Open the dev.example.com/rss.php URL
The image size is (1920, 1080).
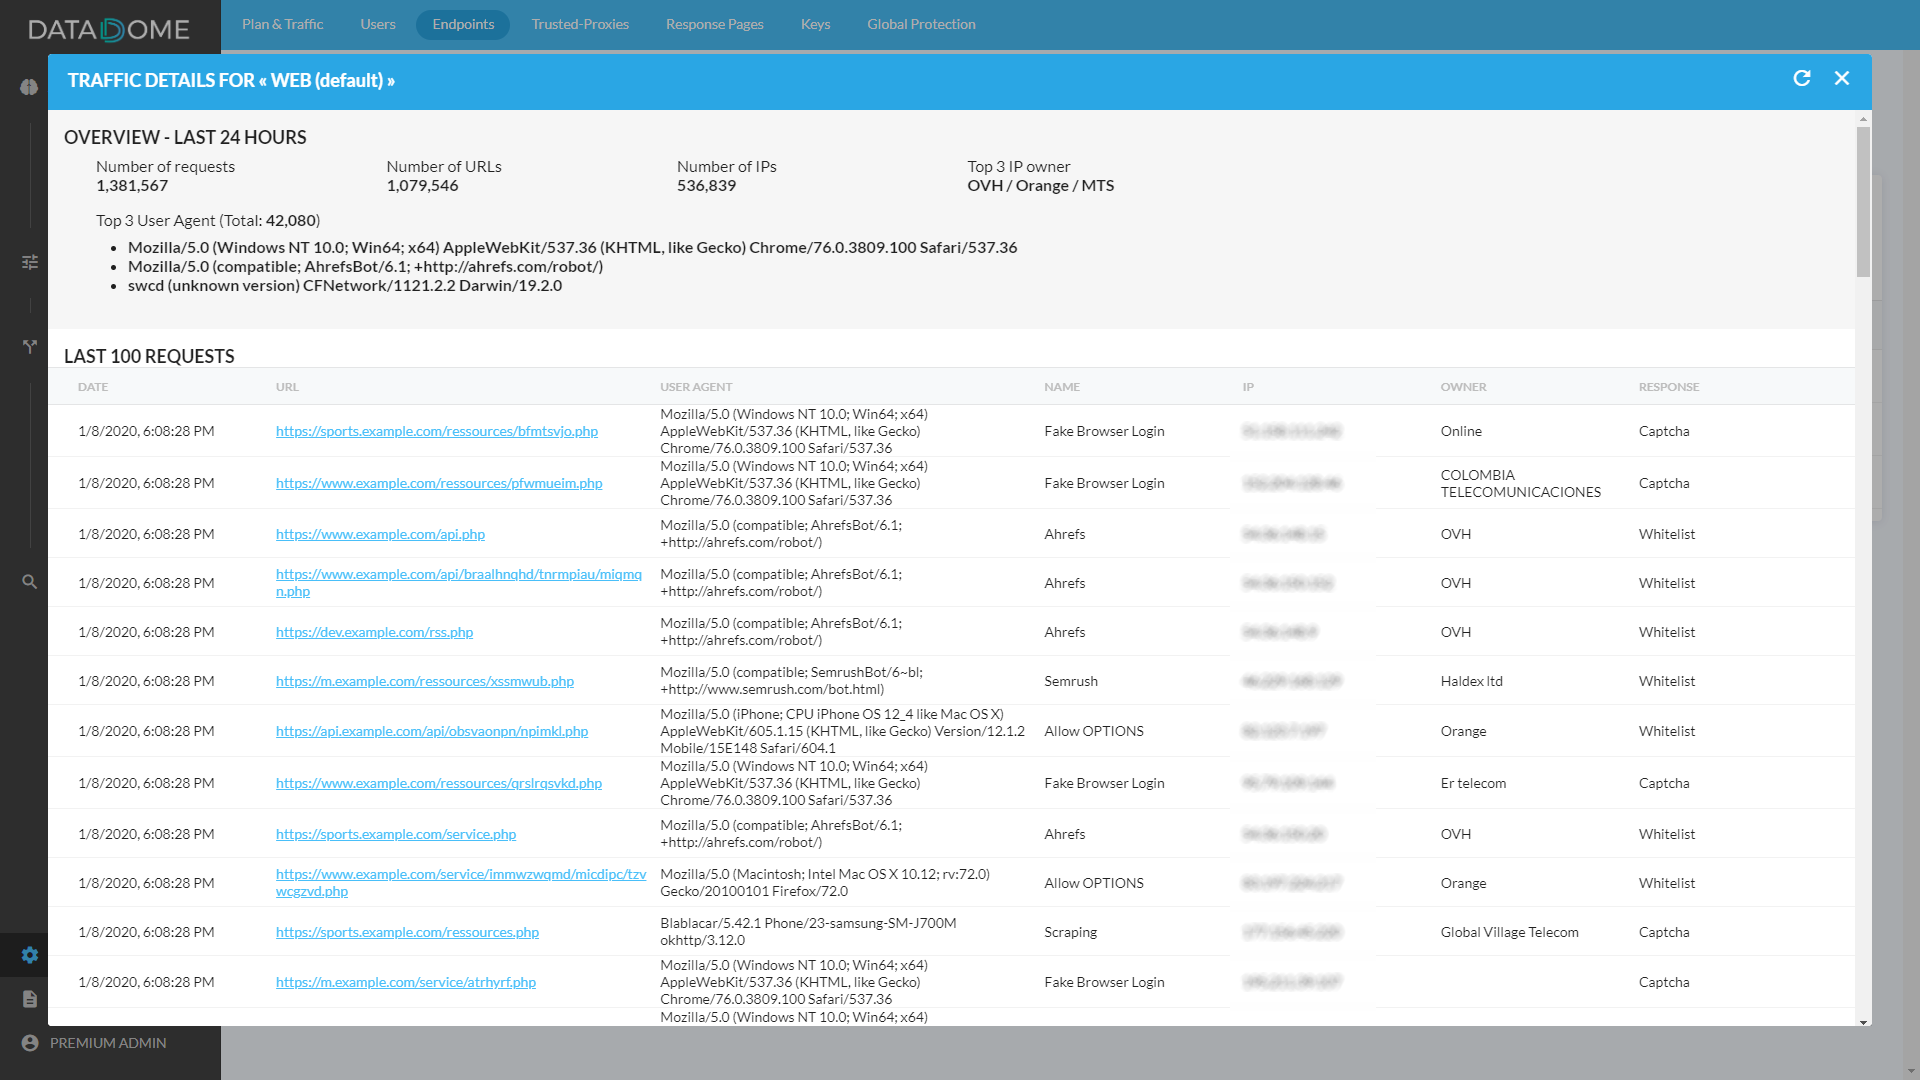(374, 632)
